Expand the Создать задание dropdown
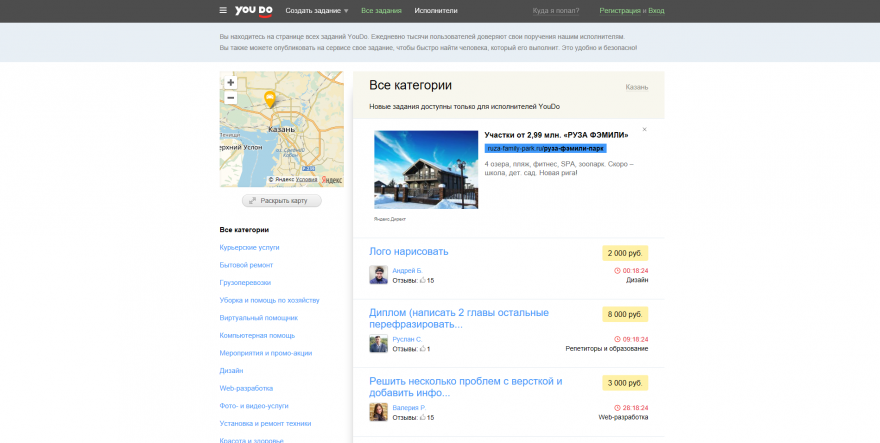The image size is (880, 443). click(x=316, y=10)
